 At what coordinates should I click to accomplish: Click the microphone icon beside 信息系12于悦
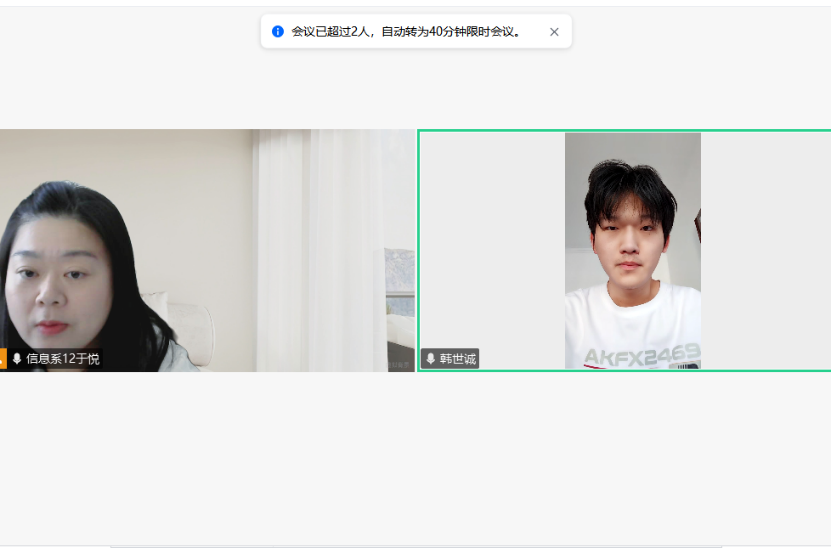[17, 358]
